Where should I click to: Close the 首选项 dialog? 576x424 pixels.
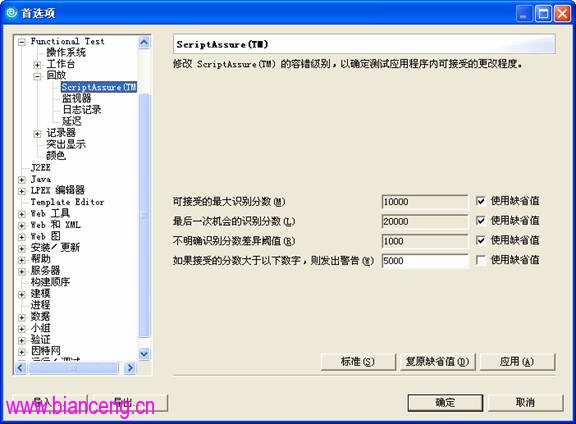[562, 14]
